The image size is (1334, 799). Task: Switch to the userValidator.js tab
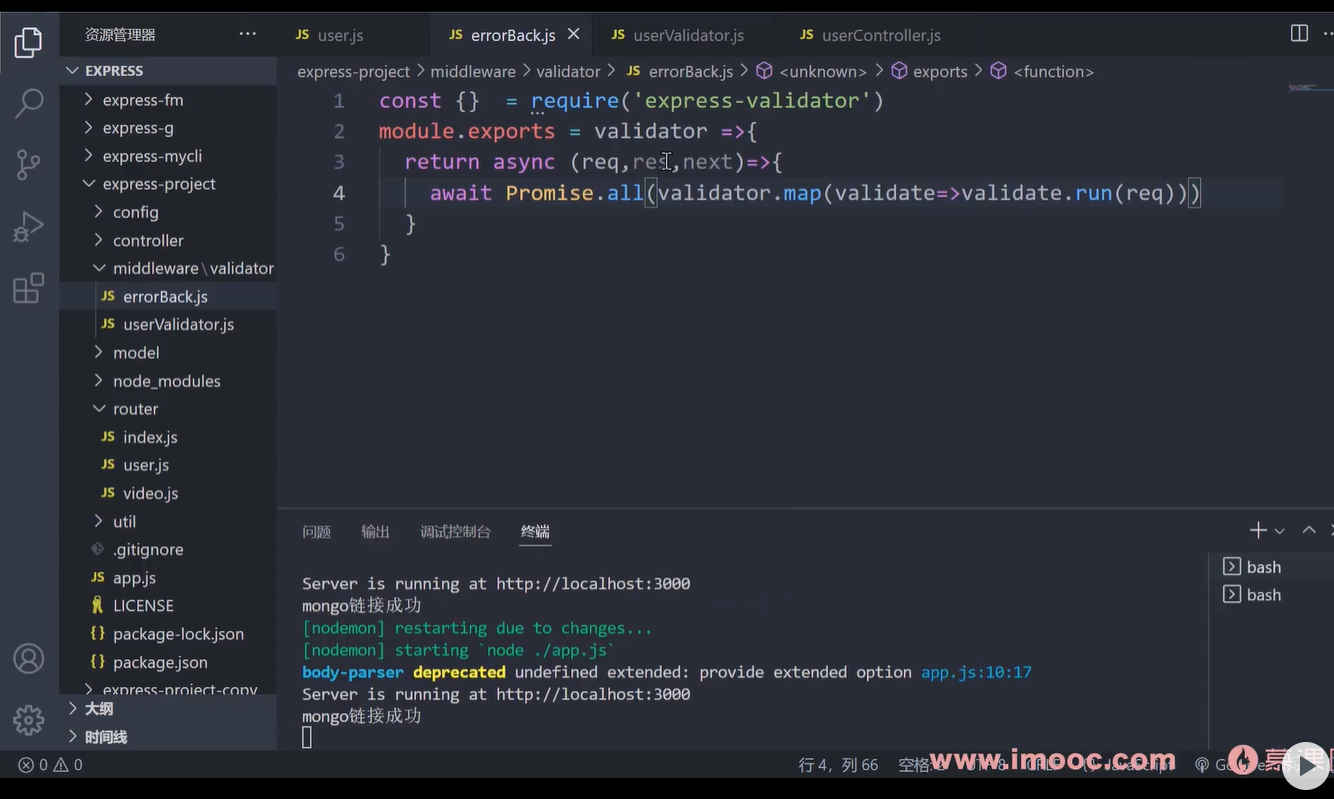678,35
